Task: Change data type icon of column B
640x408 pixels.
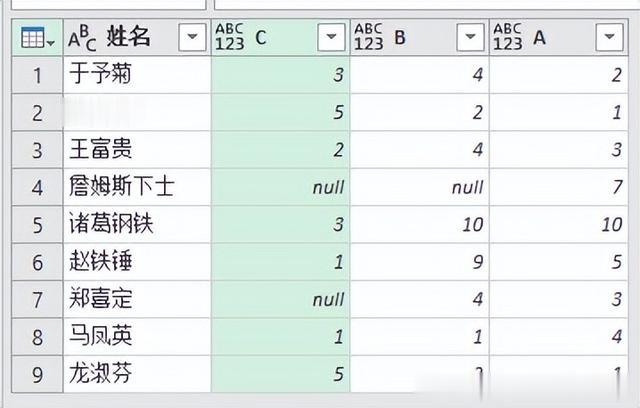Action: [x=369, y=37]
